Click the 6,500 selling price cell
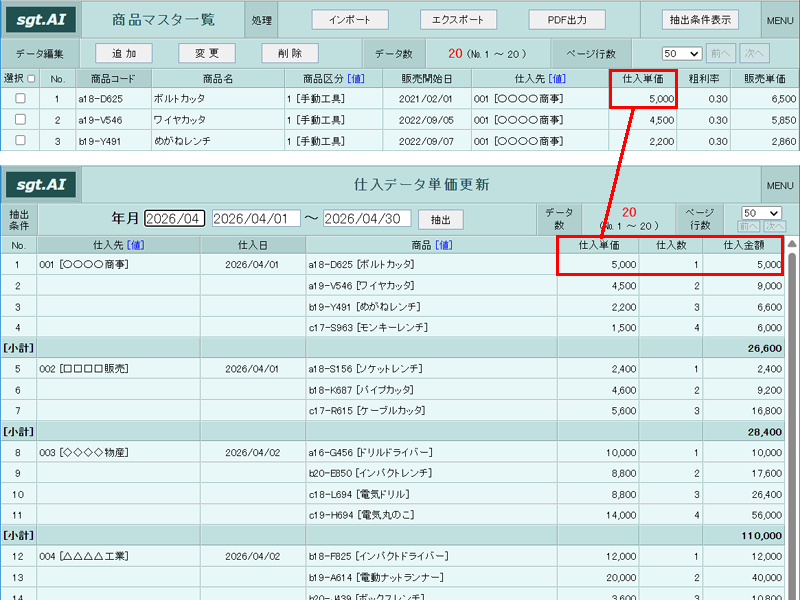The width and height of the screenshot is (800, 600). 764,99
